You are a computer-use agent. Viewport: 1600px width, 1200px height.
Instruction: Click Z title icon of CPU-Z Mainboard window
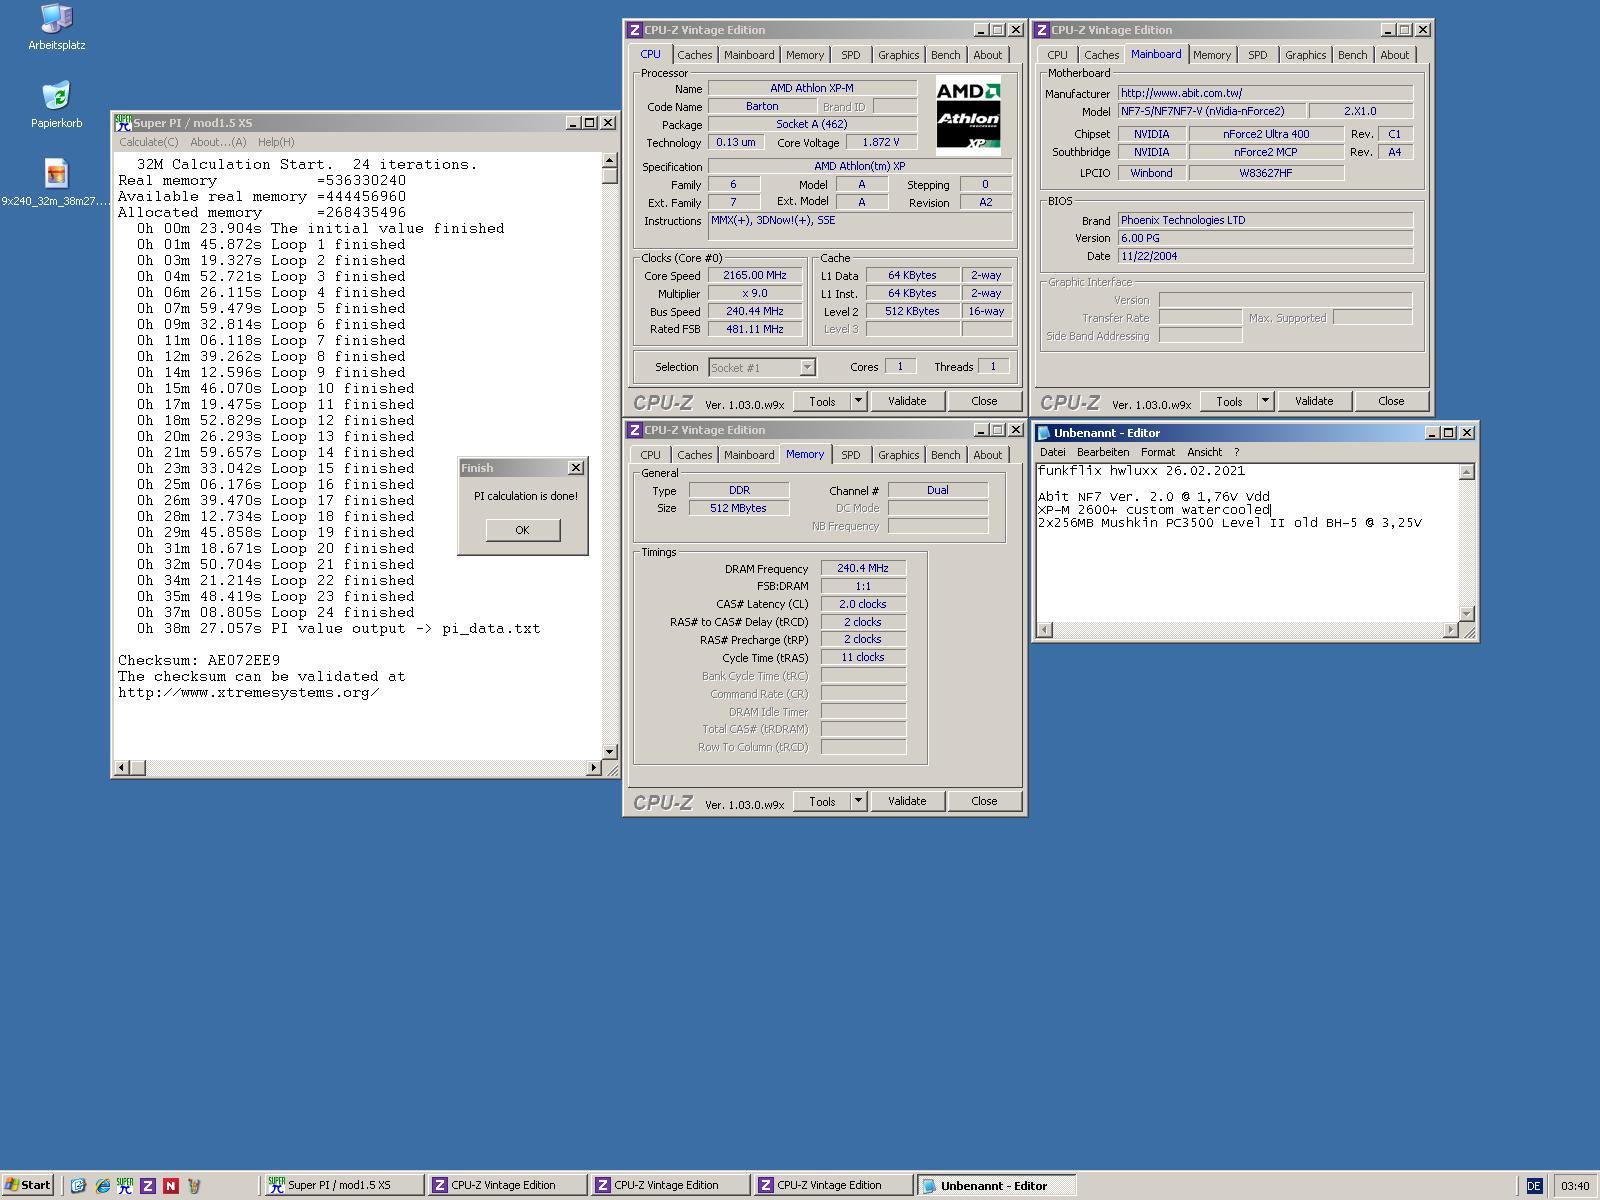[1041, 30]
